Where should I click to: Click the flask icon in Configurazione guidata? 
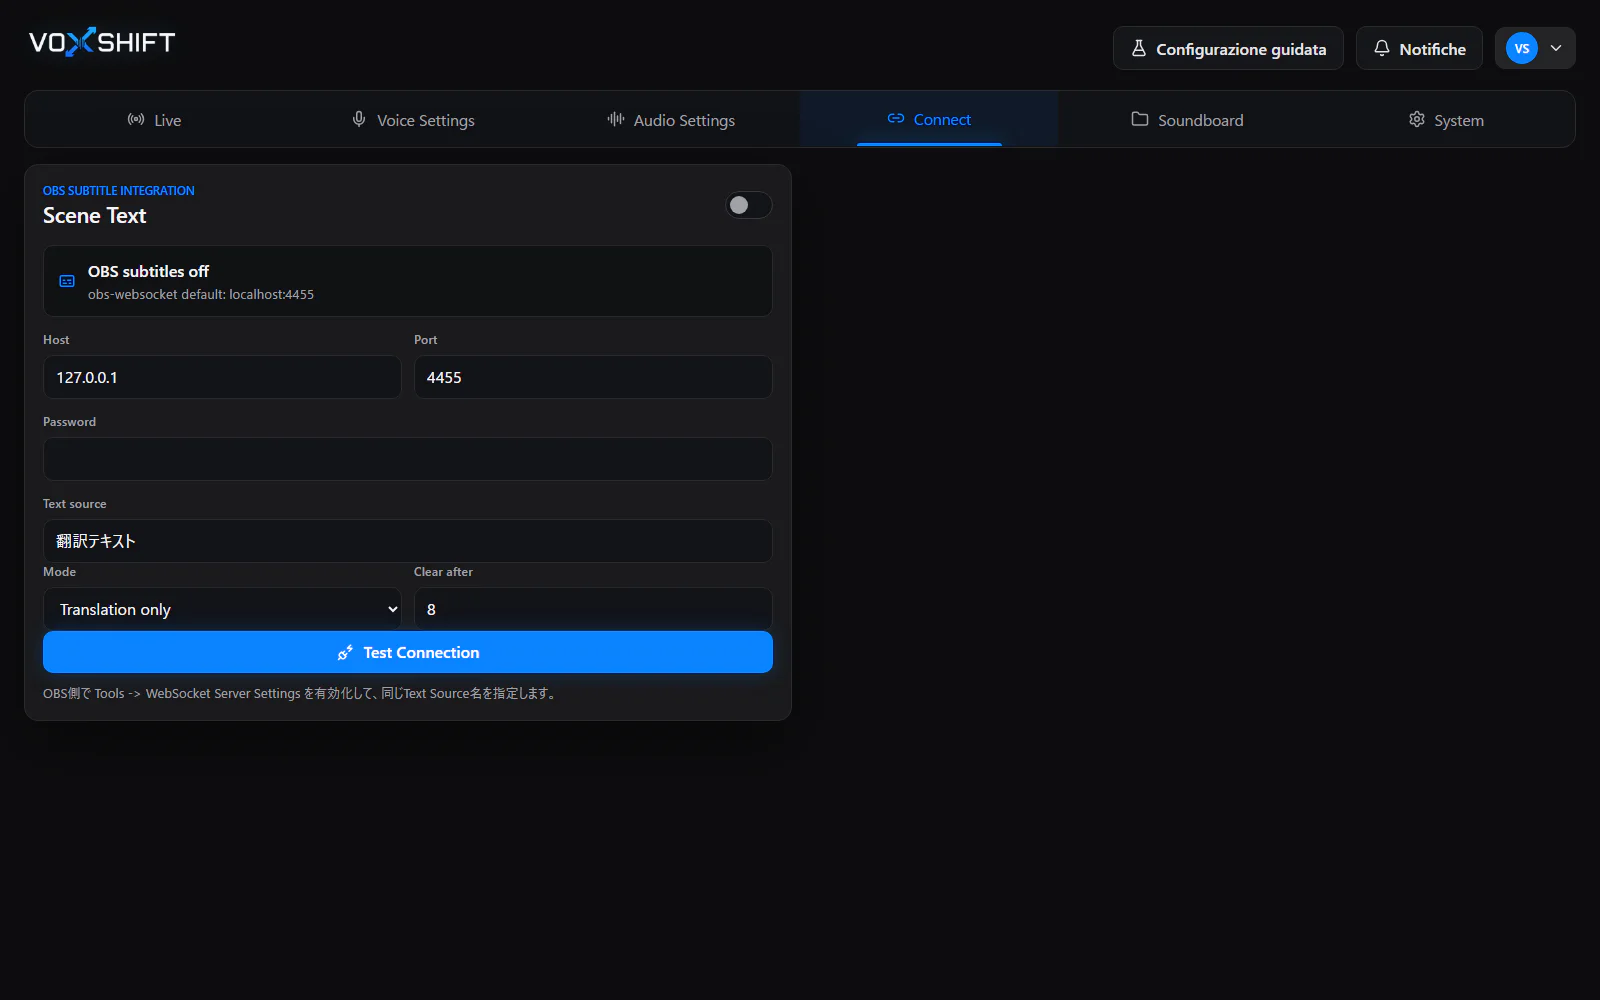tap(1138, 48)
